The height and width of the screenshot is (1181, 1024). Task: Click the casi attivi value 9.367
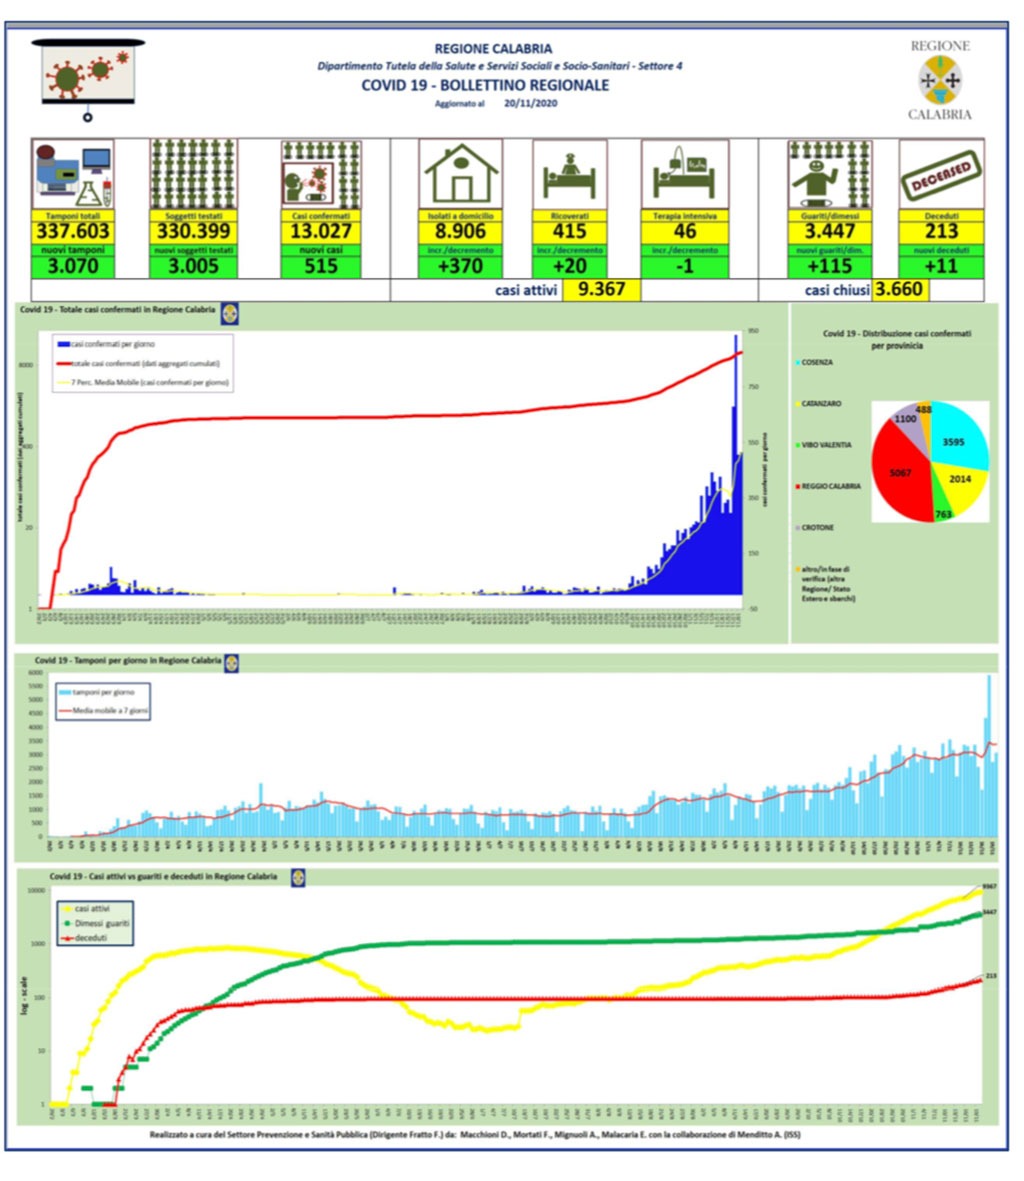[602, 289]
